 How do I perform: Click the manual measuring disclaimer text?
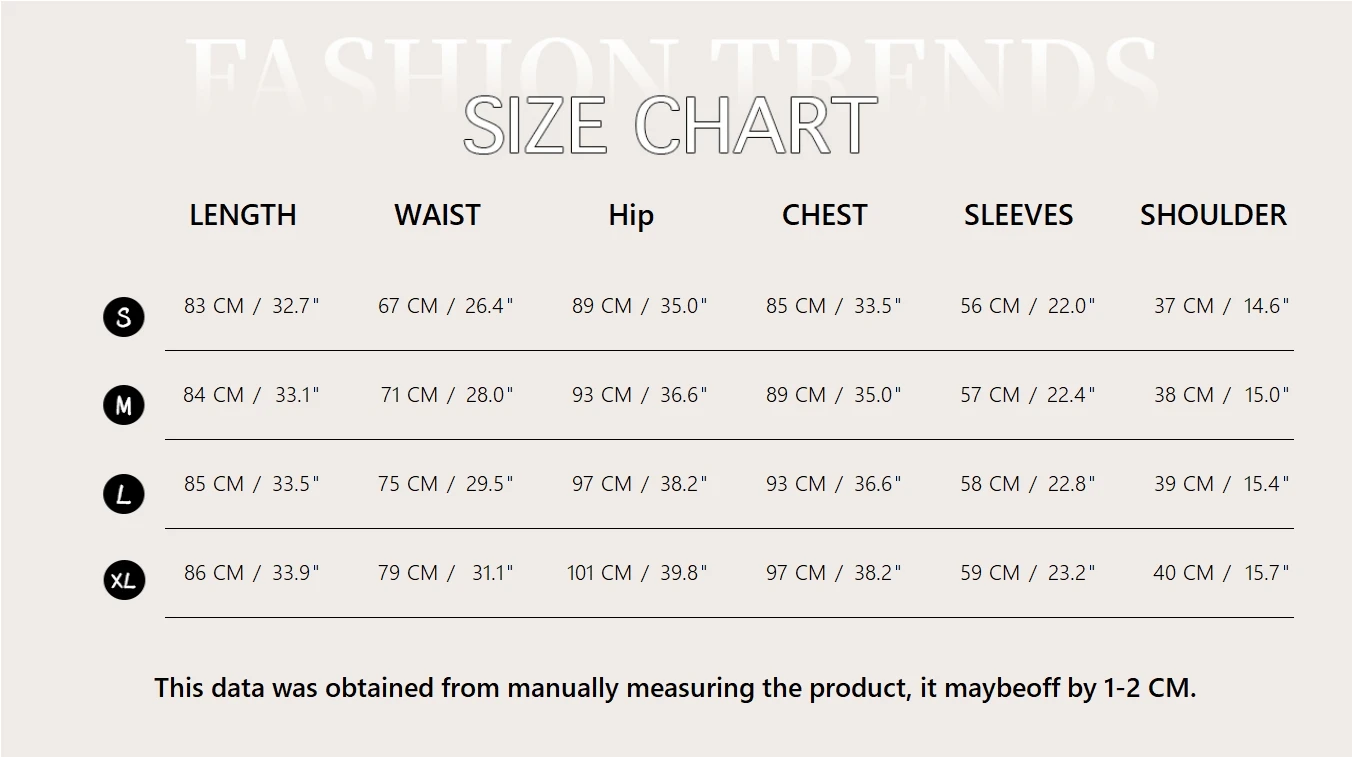(x=675, y=688)
